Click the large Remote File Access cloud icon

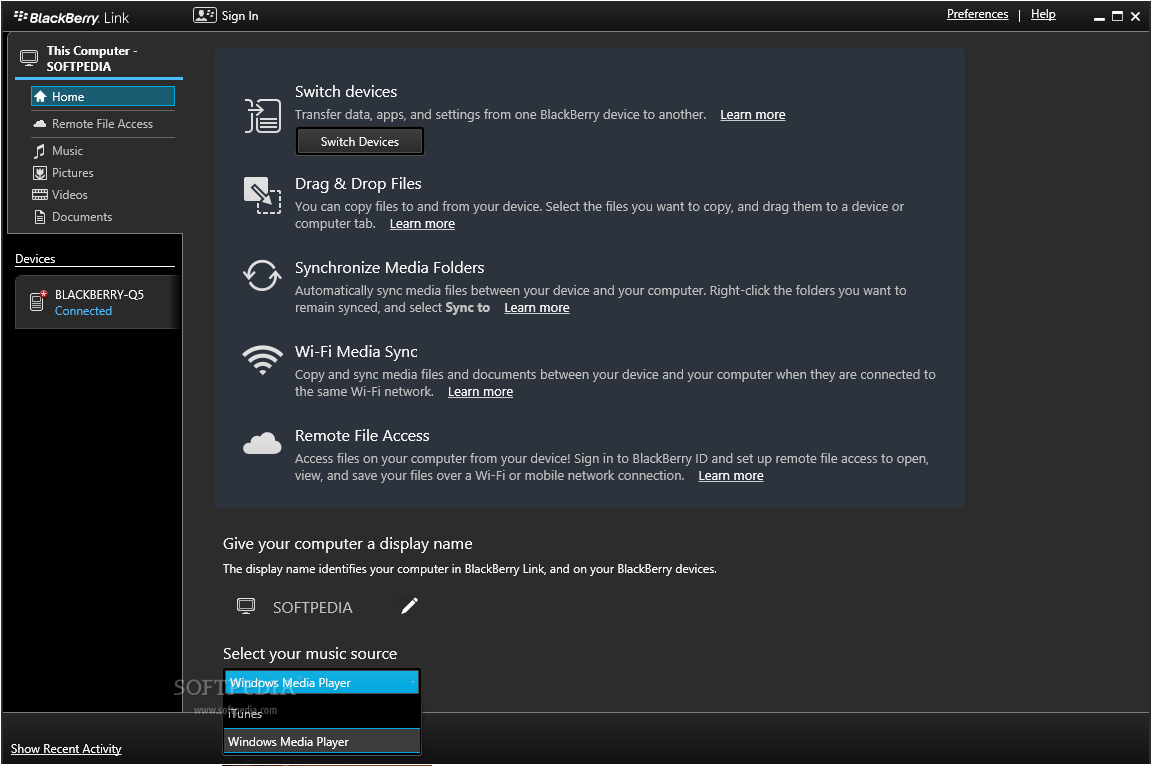262,444
